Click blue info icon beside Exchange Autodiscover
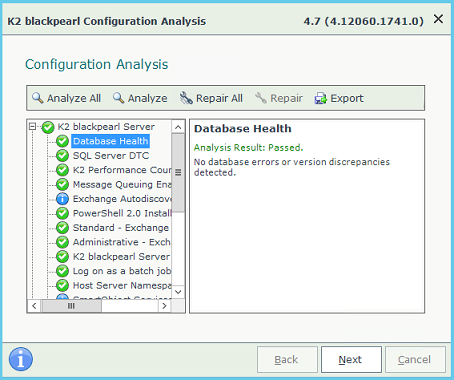 [62, 199]
